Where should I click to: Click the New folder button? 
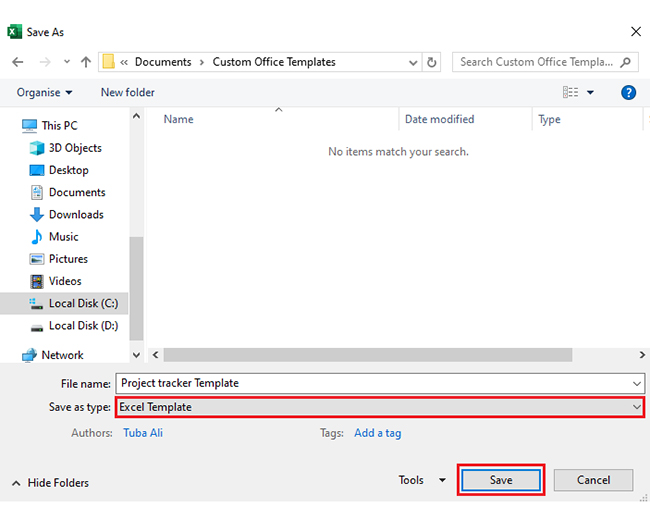tap(127, 92)
